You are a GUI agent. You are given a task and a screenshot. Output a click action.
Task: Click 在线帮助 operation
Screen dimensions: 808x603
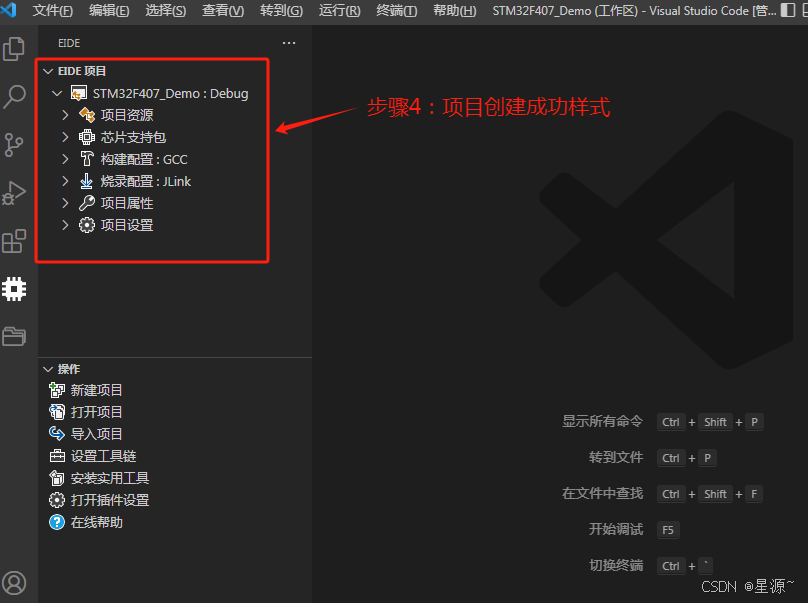pos(96,522)
